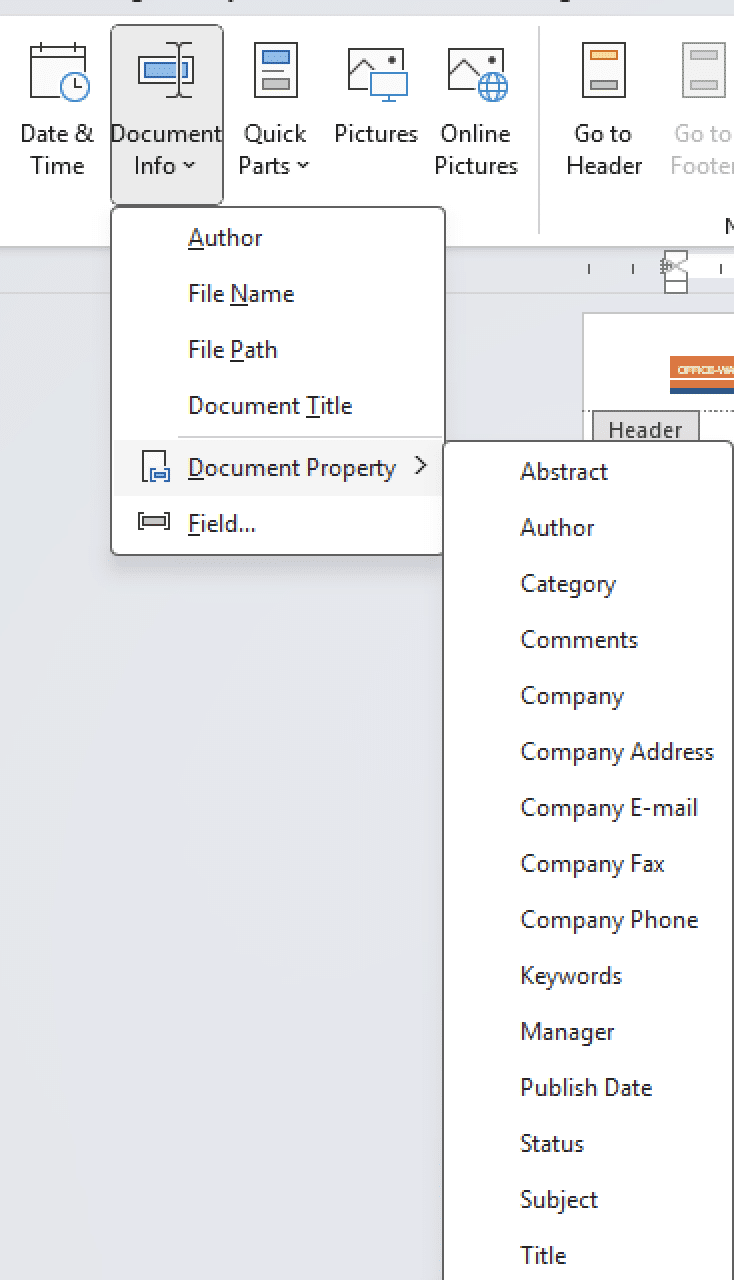
Task: Choose Author from Document Info menu
Action: pyautogui.click(x=225, y=238)
